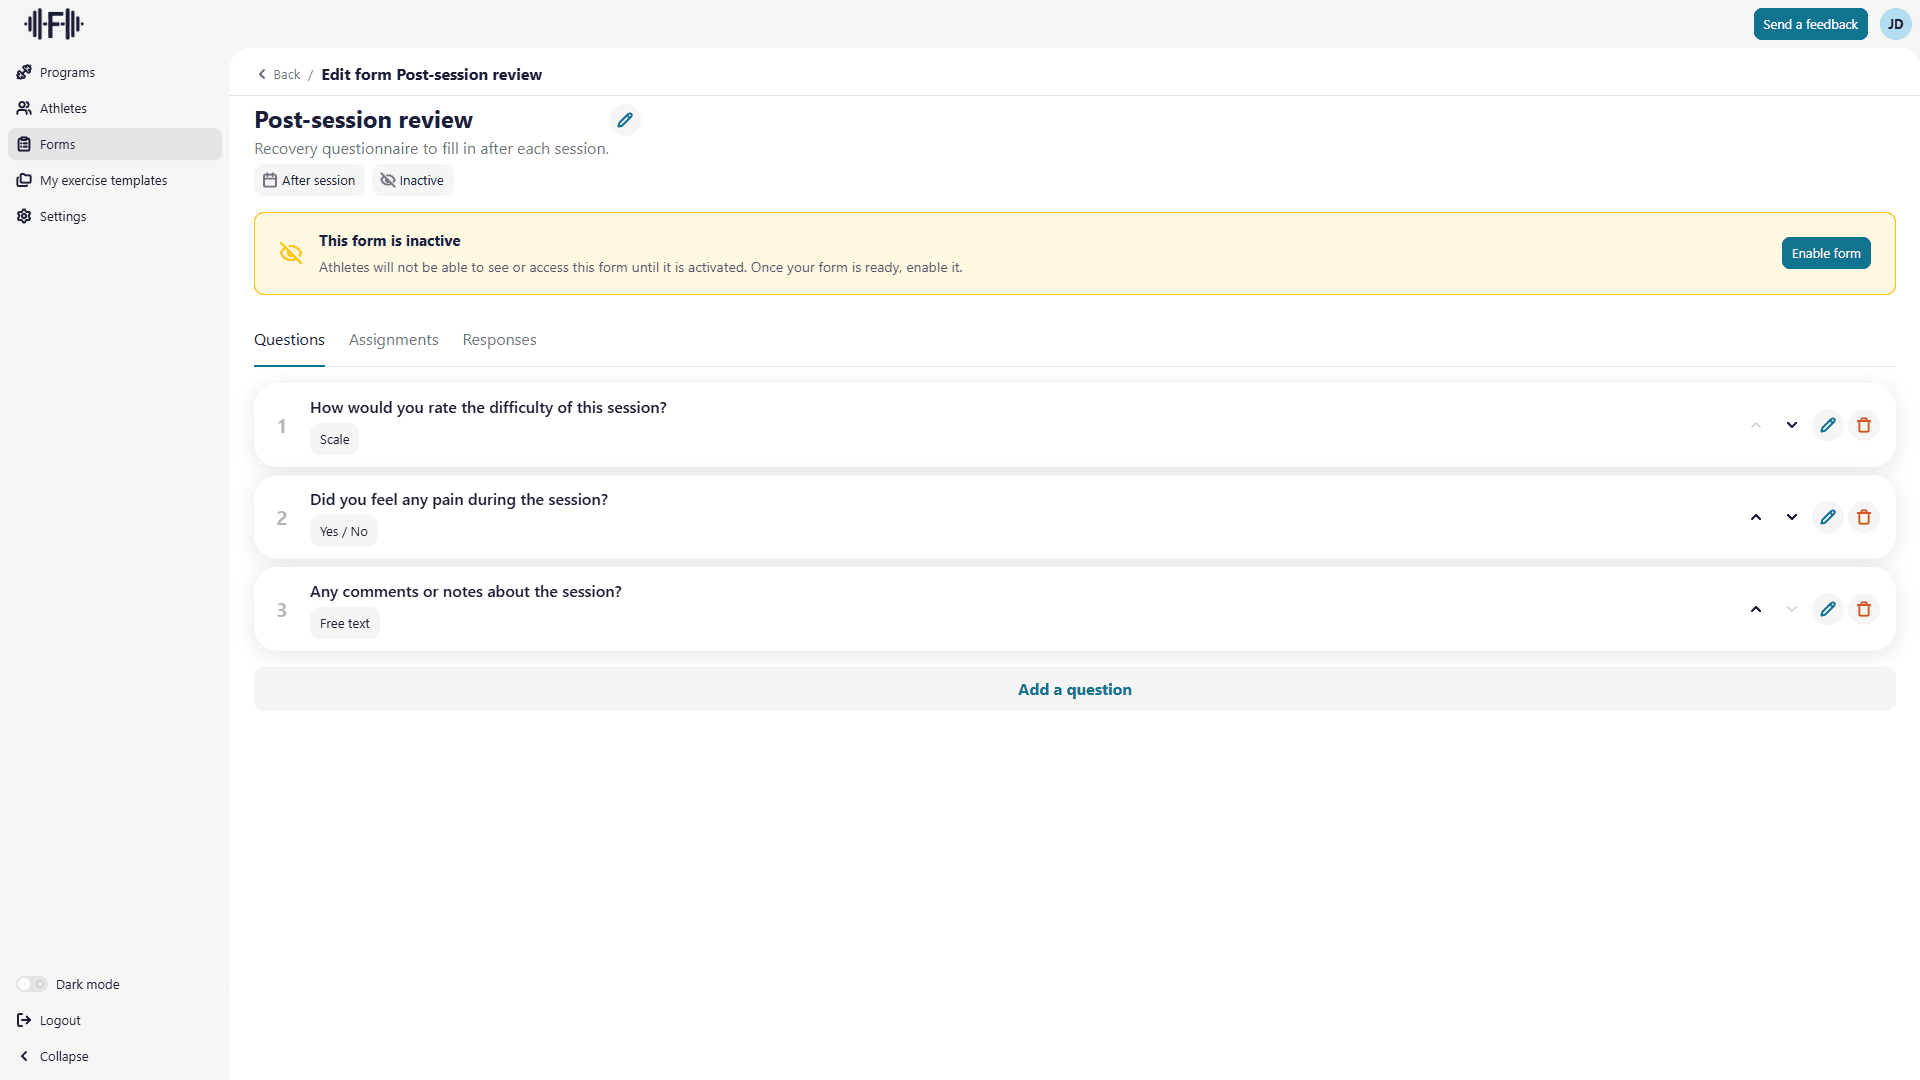Expand the difficulty scale question details
Viewport: 1920px width, 1080px height.
pyautogui.click(x=1791, y=424)
